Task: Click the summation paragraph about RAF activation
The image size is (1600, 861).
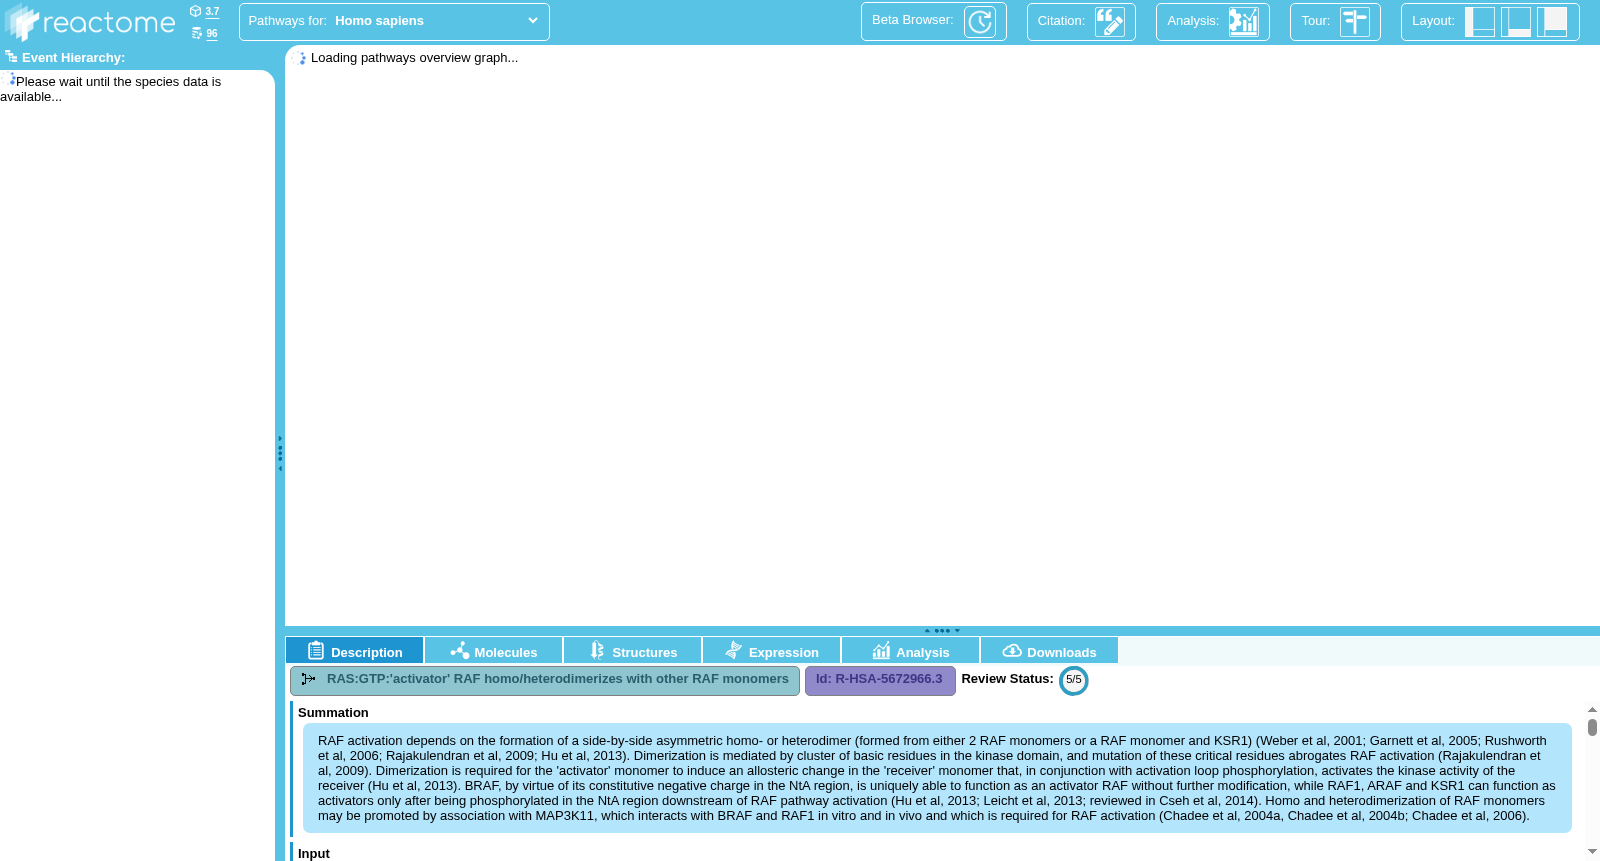Action: pyautogui.click(x=937, y=778)
